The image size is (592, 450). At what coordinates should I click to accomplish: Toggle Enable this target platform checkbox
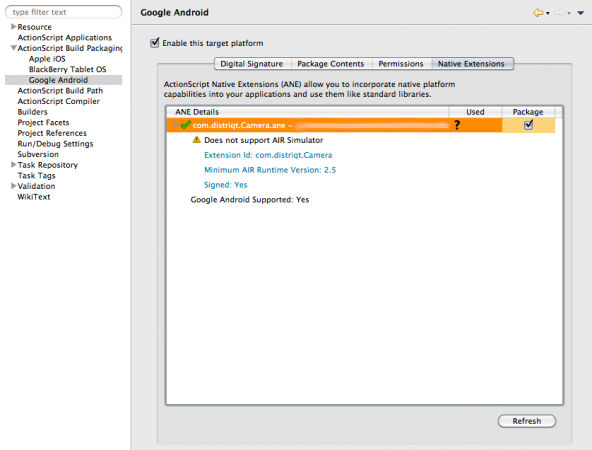154,43
